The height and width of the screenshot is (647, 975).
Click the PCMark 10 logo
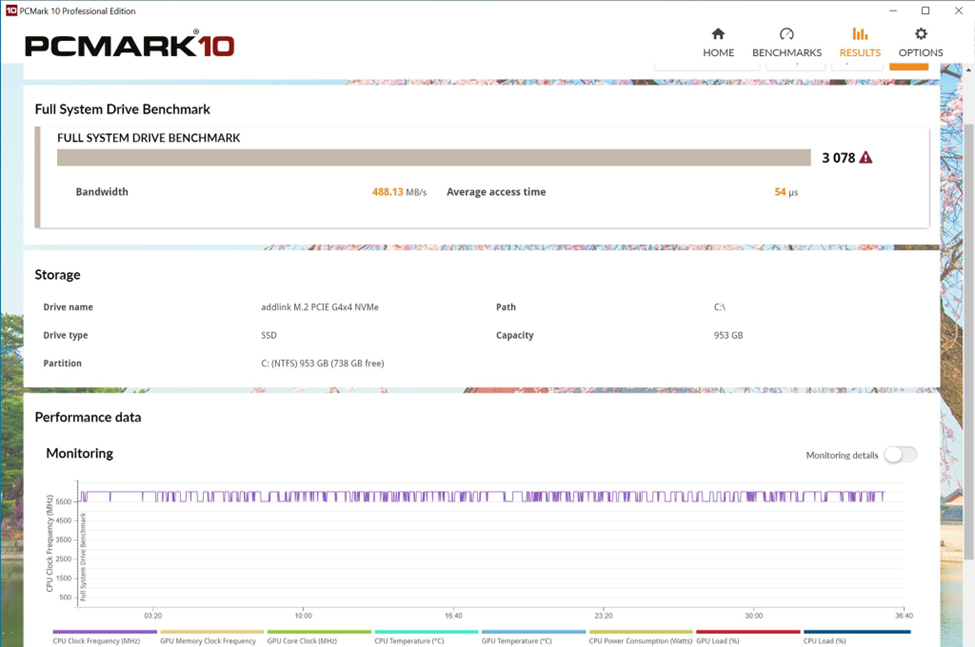pos(129,45)
